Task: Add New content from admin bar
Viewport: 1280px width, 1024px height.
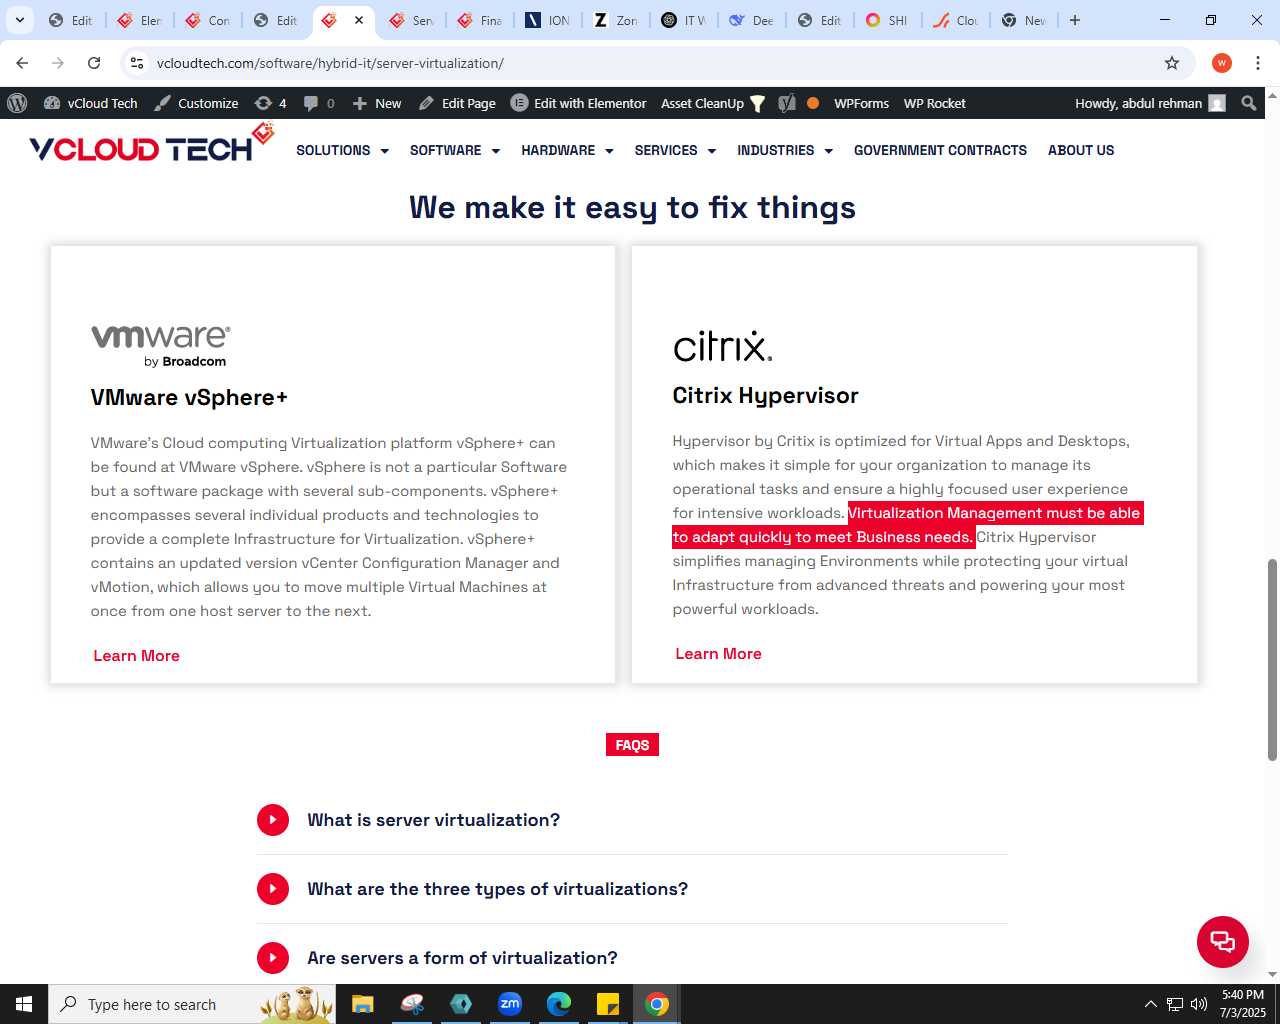Action: tap(377, 103)
